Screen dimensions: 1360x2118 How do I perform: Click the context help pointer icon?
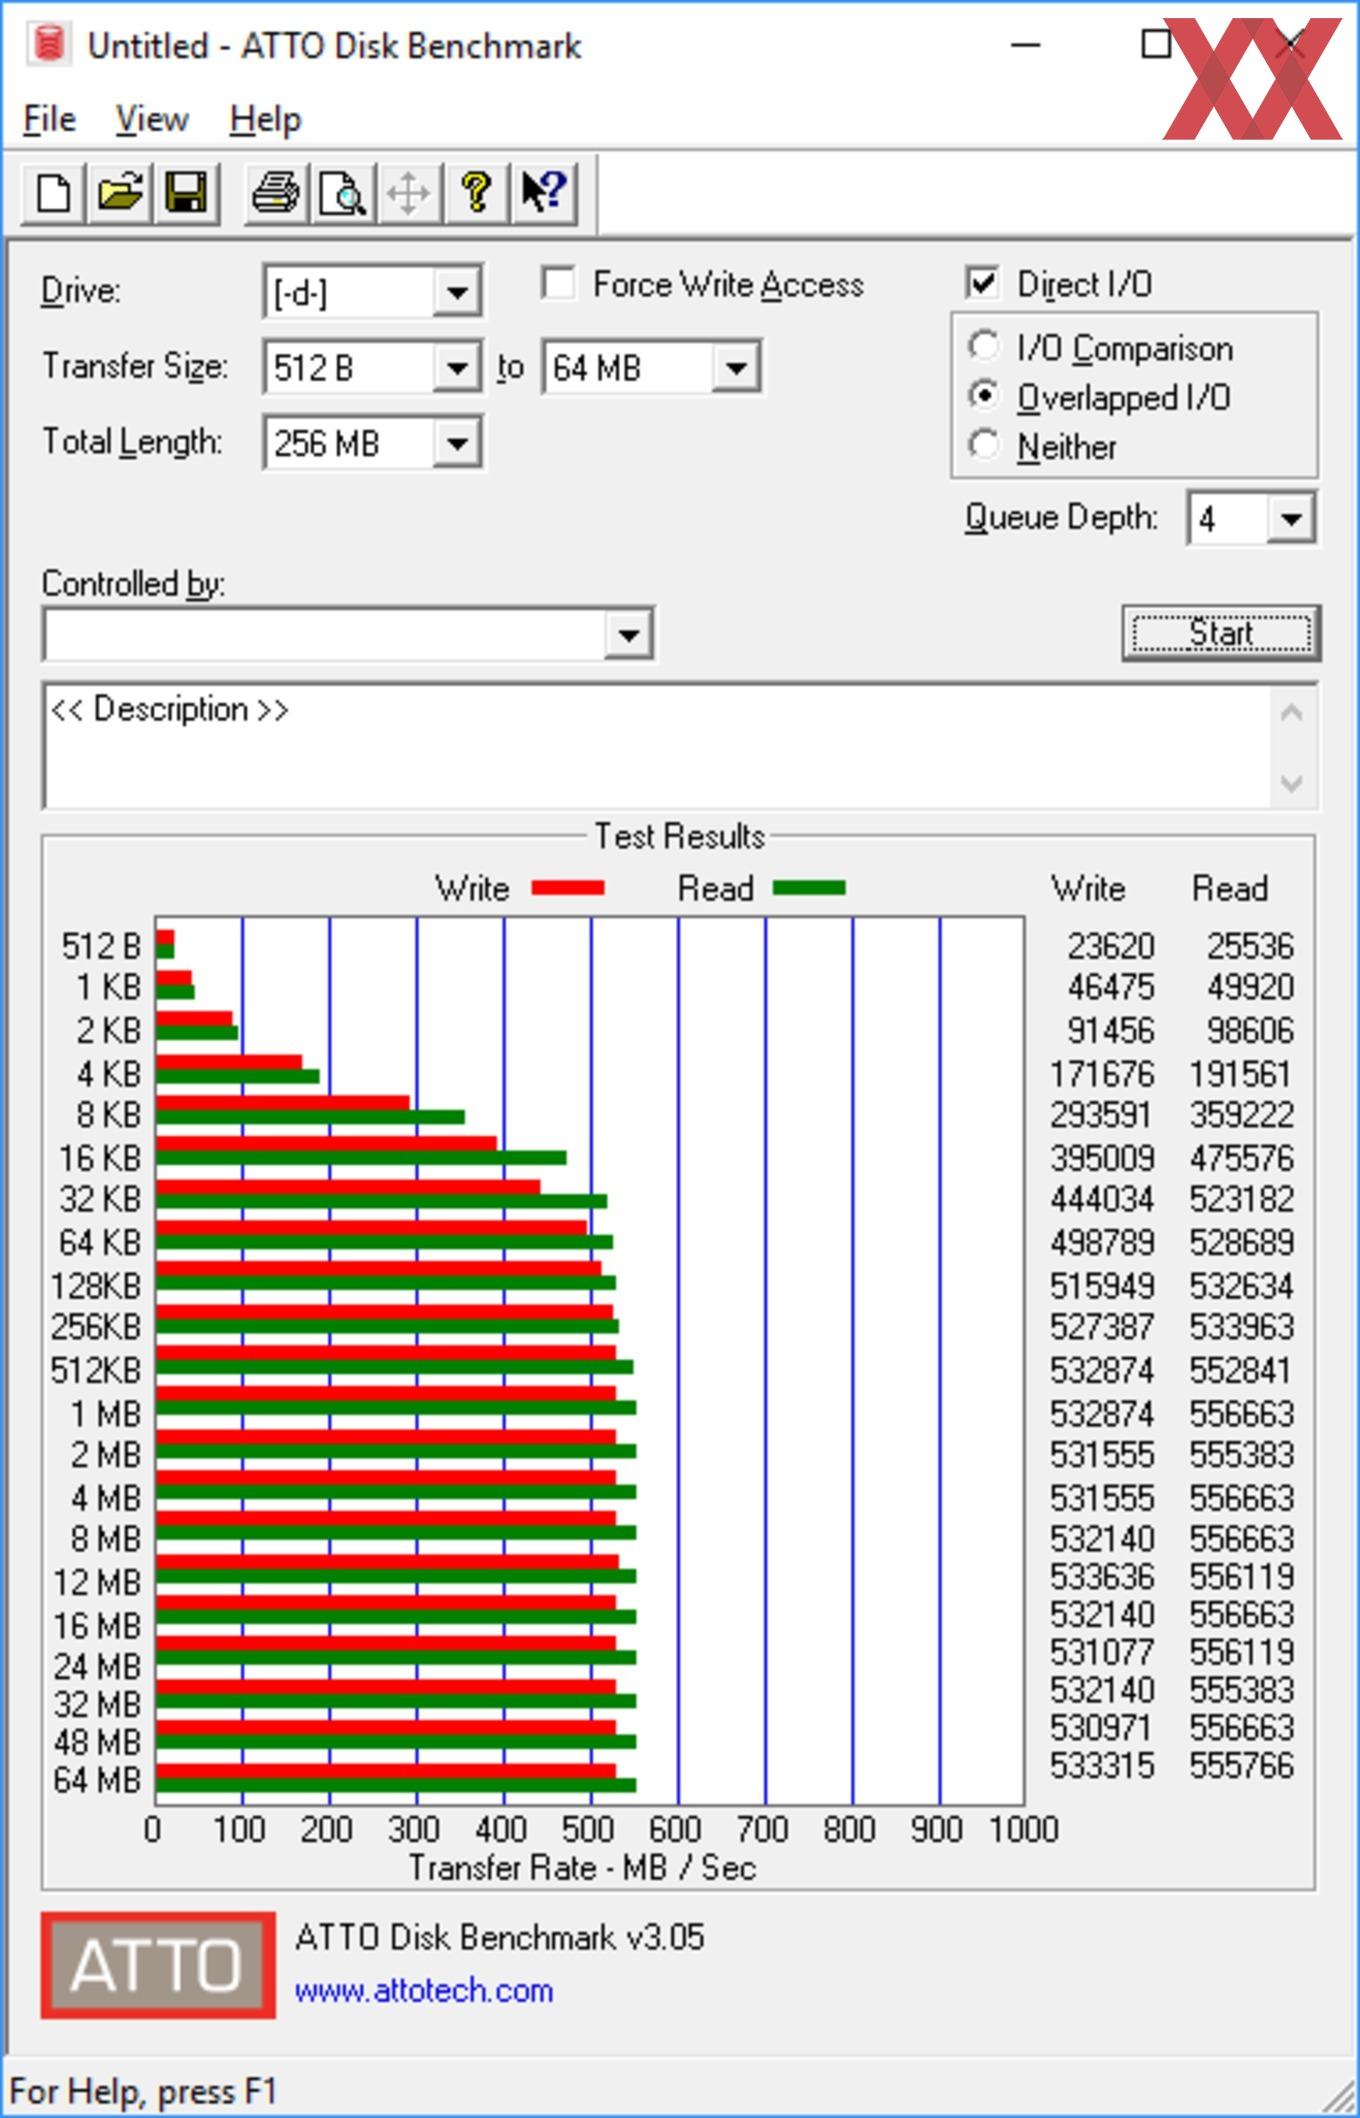click(544, 192)
